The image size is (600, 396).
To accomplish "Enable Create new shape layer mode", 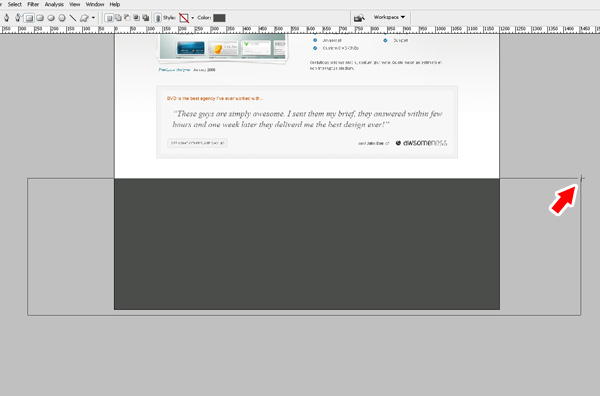I will tap(109, 18).
